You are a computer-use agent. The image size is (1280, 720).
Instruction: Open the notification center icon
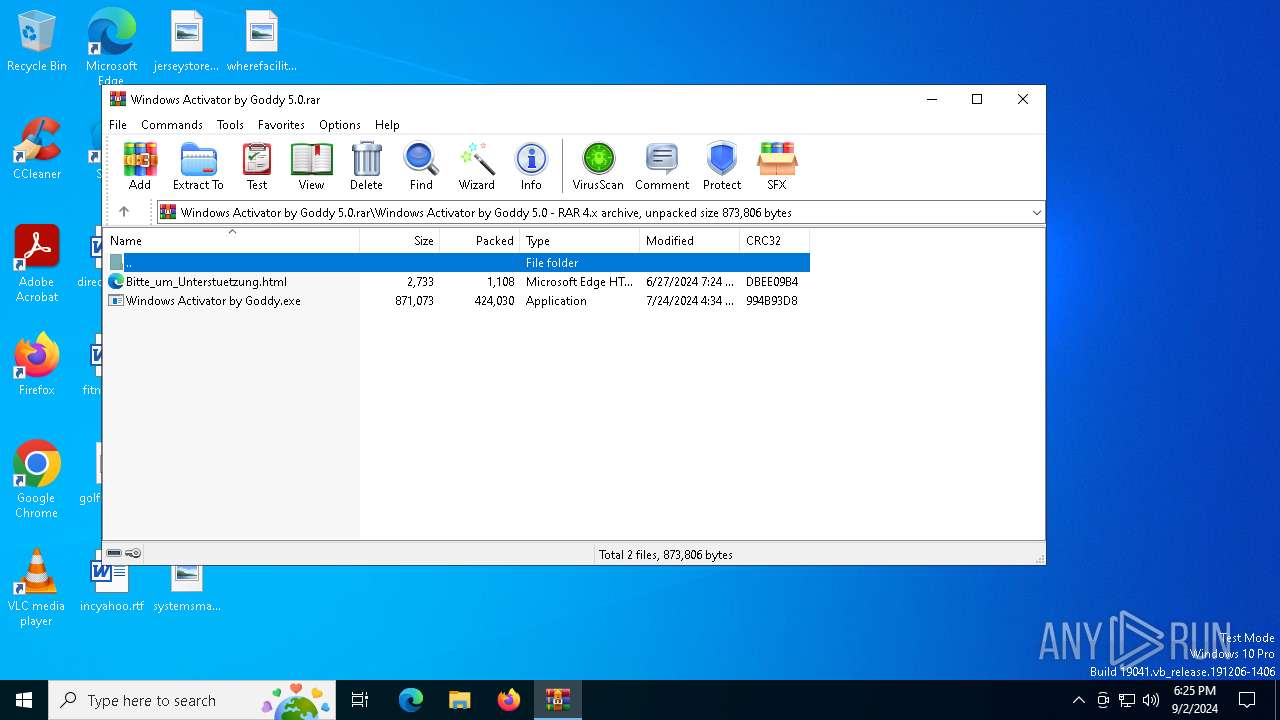point(1247,700)
